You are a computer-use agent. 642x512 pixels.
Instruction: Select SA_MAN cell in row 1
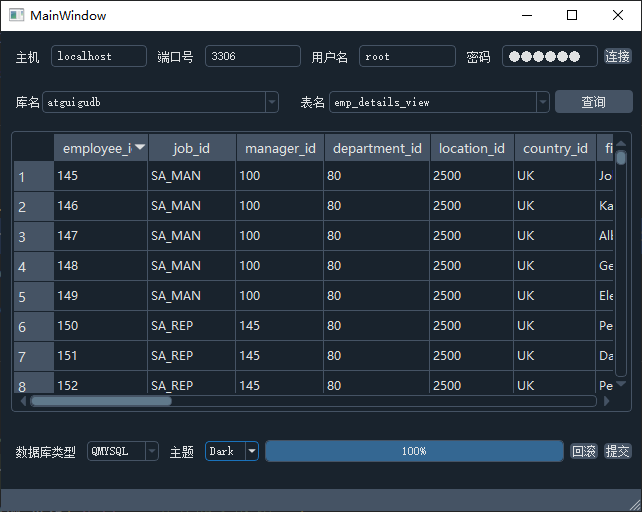point(192,176)
